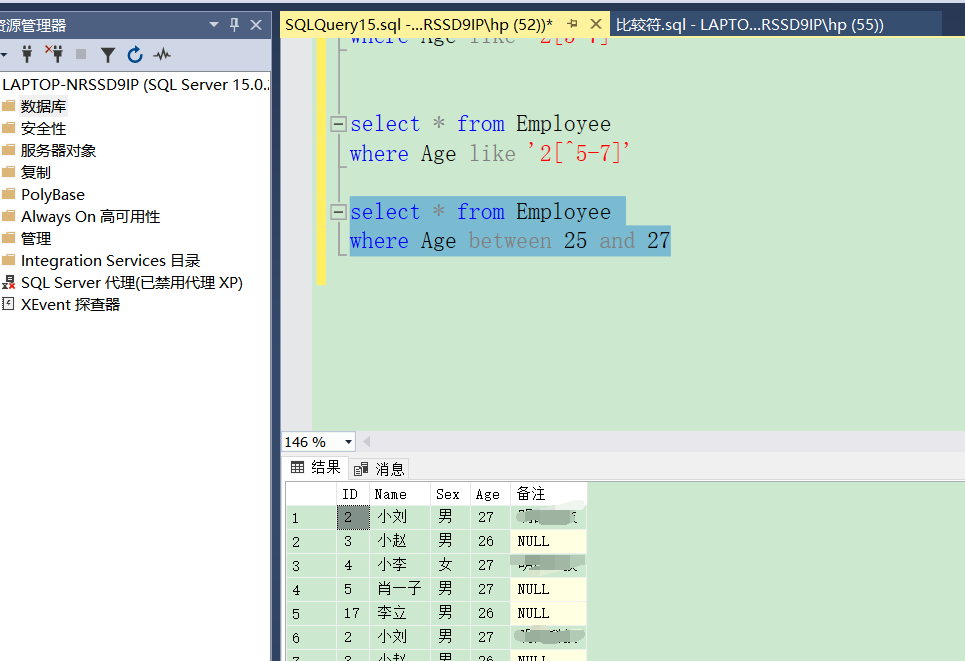Open Object Explorer window position dropdown arrow

[214, 25]
